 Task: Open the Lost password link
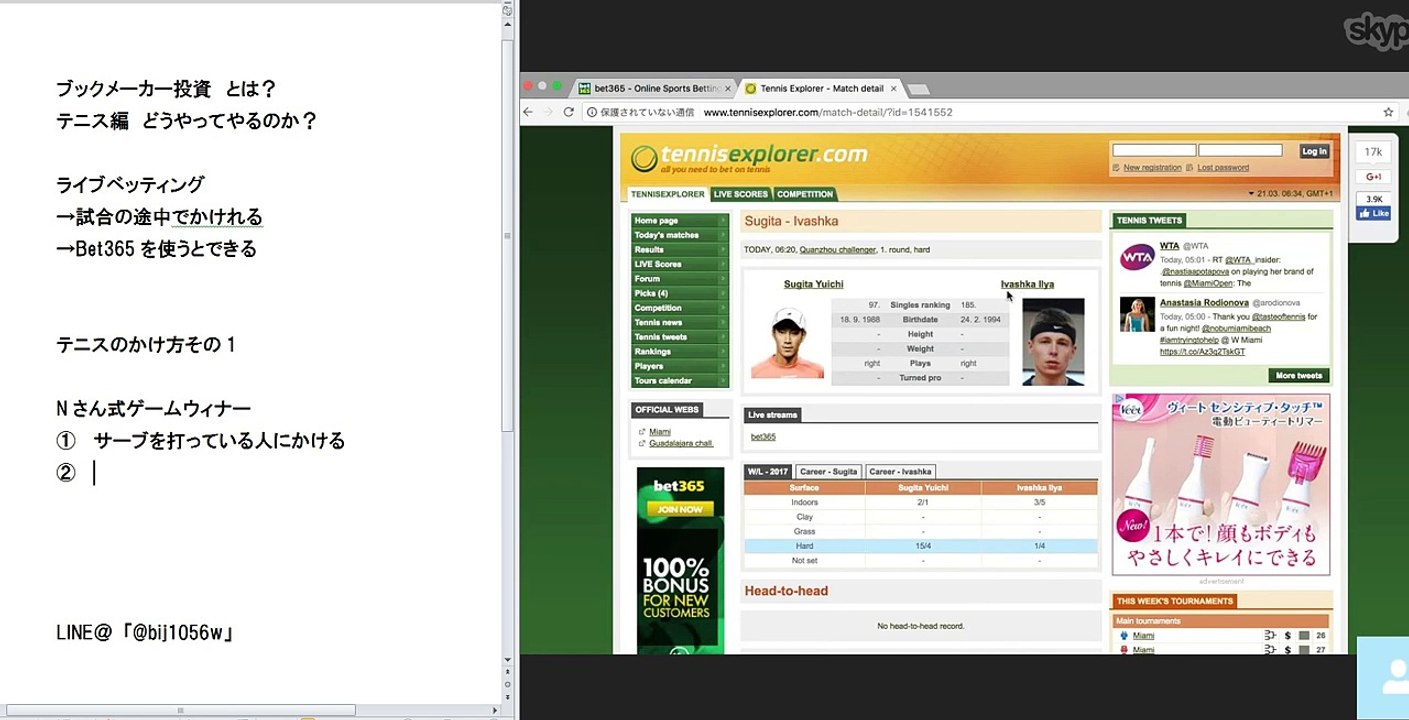tap(1223, 168)
